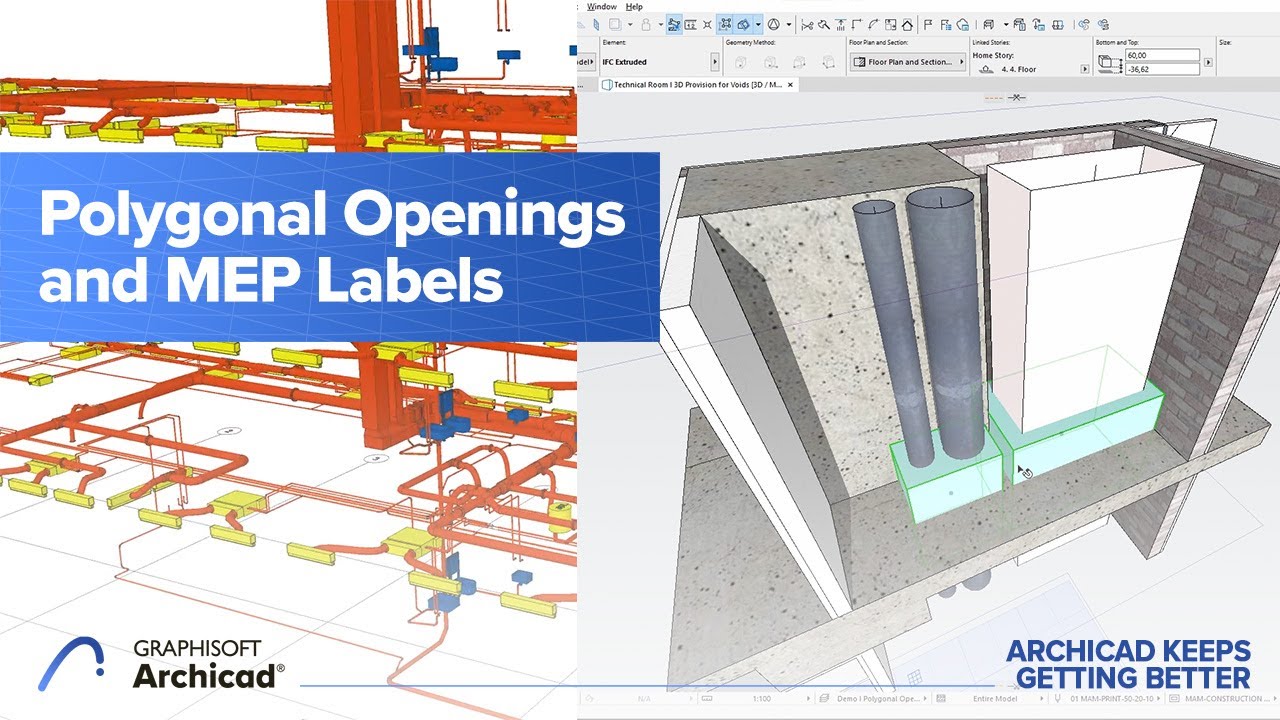This screenshot has height=720, width=1280.
Task: Open the lock icon dropdown arrow
Action: pos(661,24)
